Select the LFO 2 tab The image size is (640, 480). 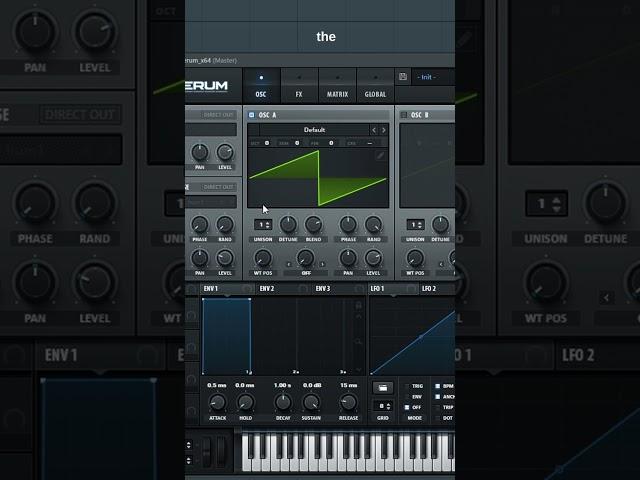pyautogui.click(x=437, y=289)
